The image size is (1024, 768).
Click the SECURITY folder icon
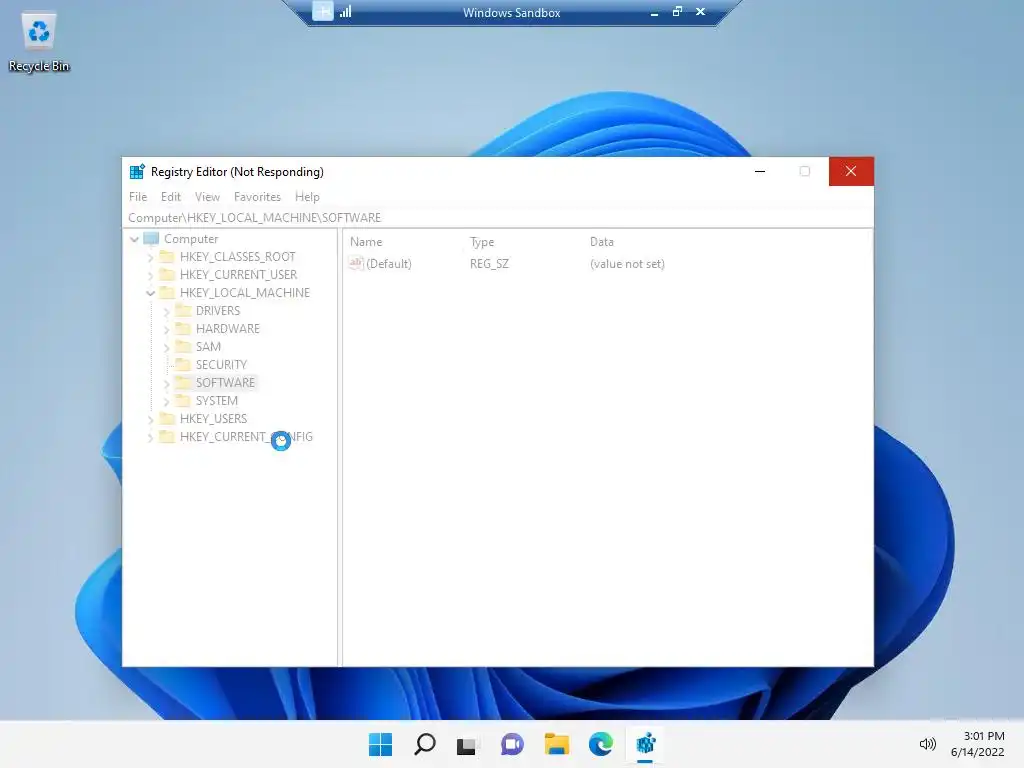click(184, 364)
